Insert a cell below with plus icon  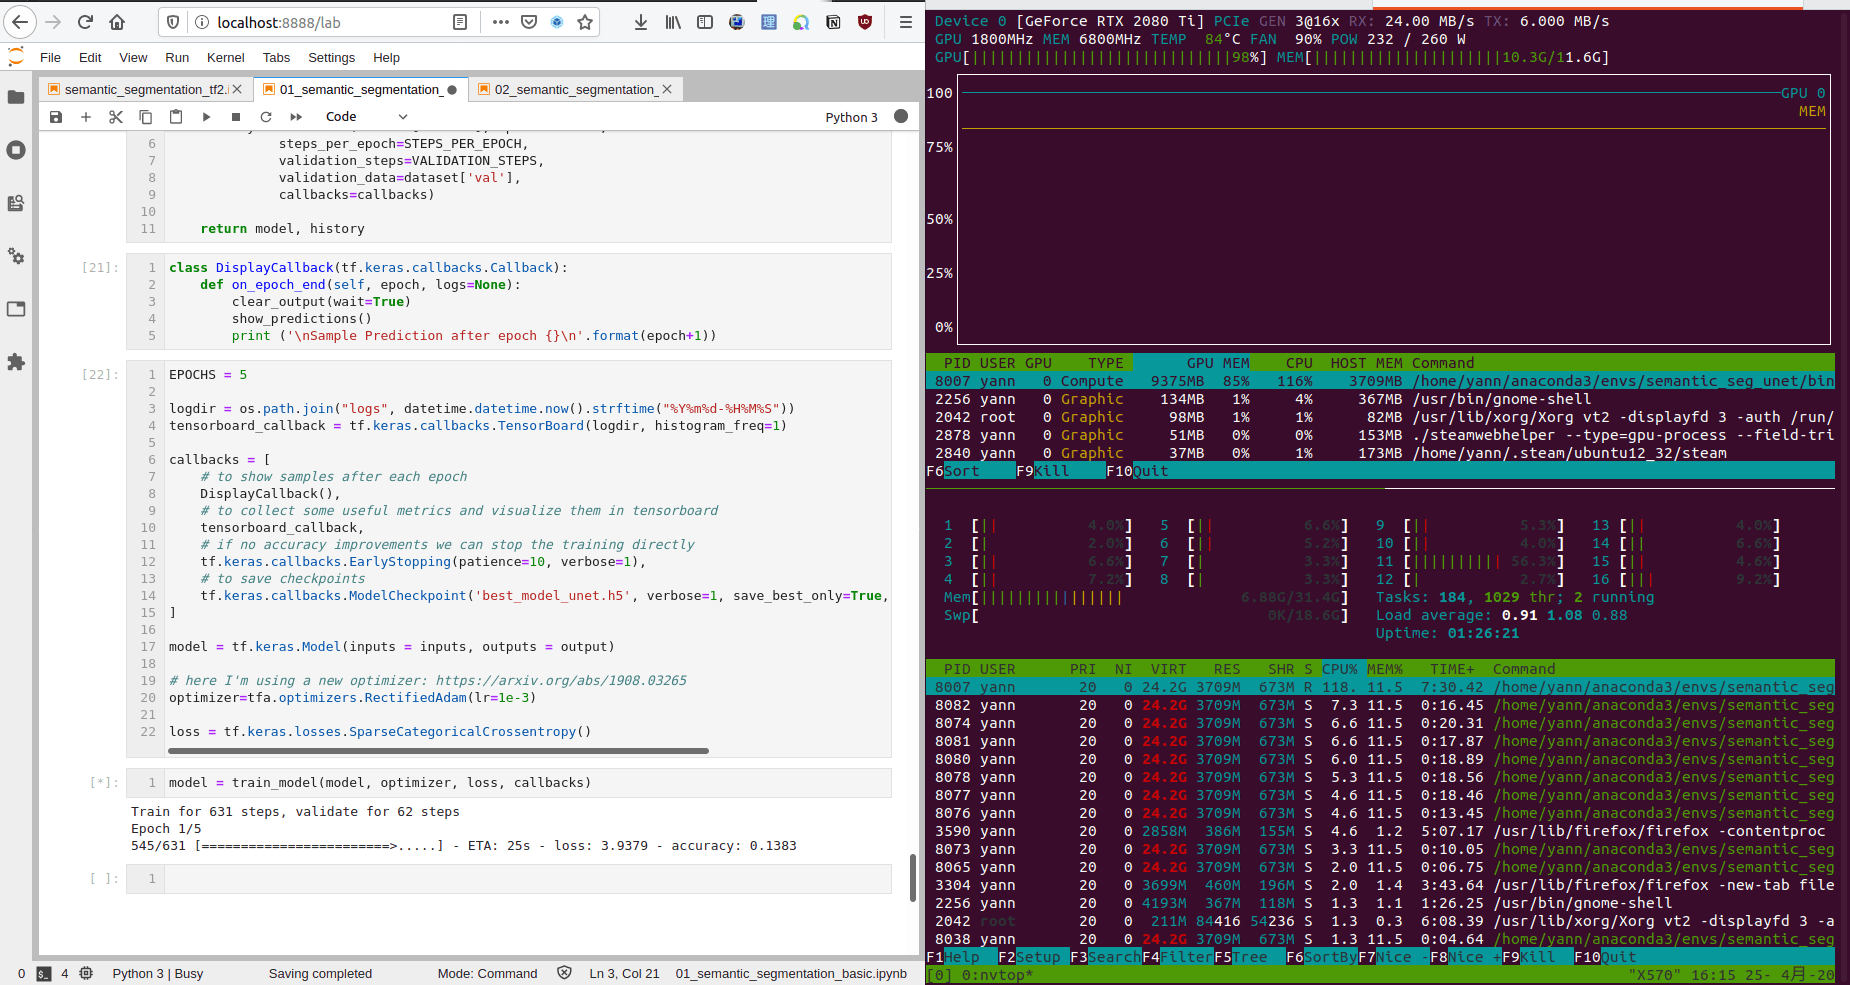click(x=86, y=117)
